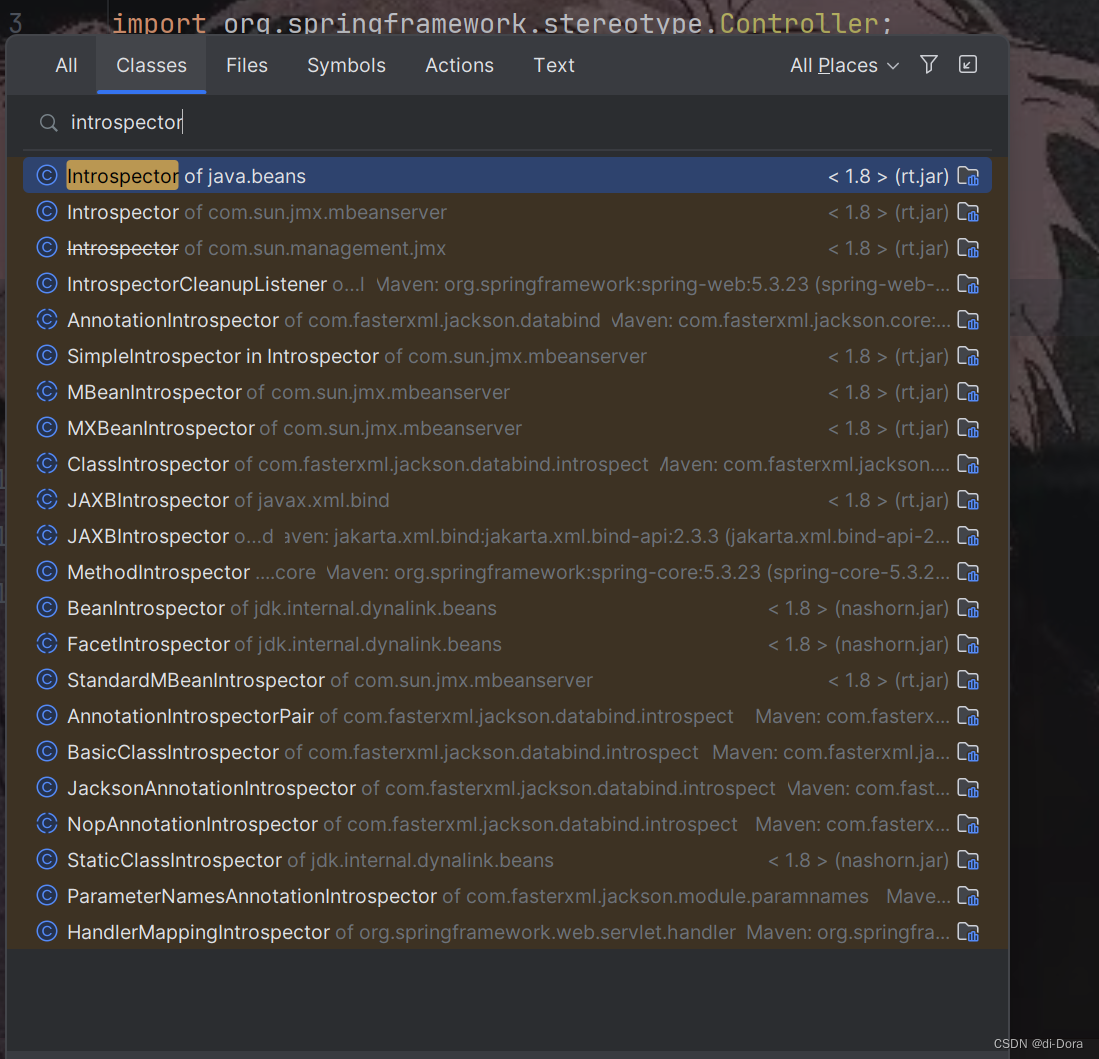Open ClassIntrospector result

(x=507, y=464)
